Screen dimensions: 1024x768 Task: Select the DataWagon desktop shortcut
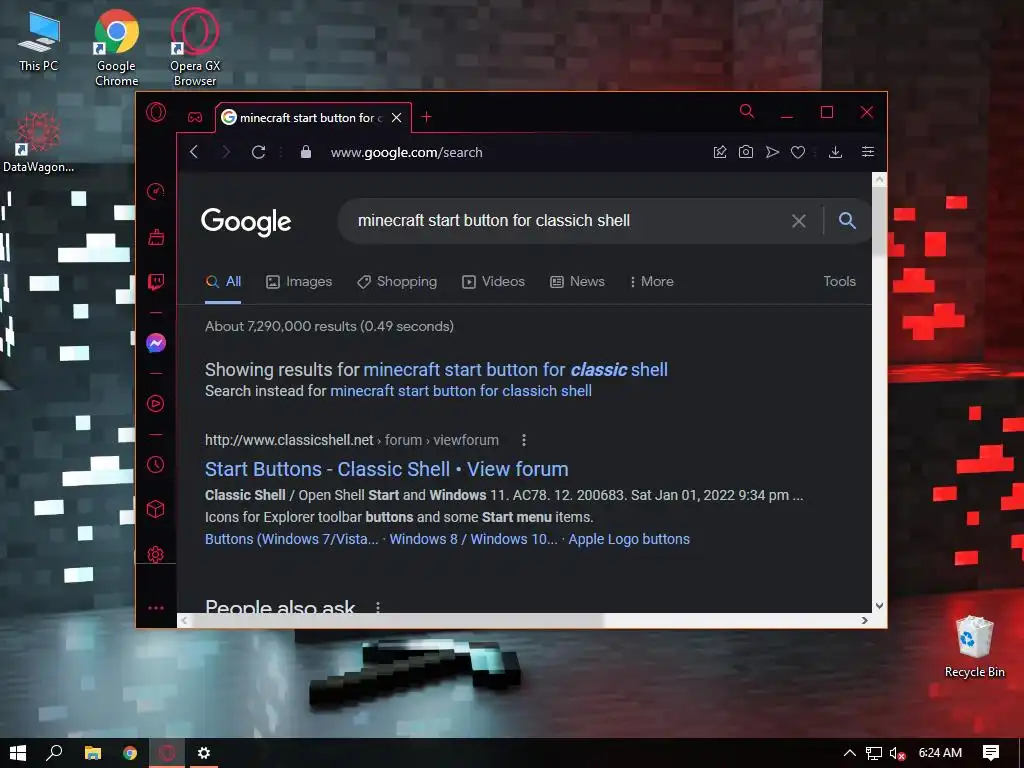point(38,142)
